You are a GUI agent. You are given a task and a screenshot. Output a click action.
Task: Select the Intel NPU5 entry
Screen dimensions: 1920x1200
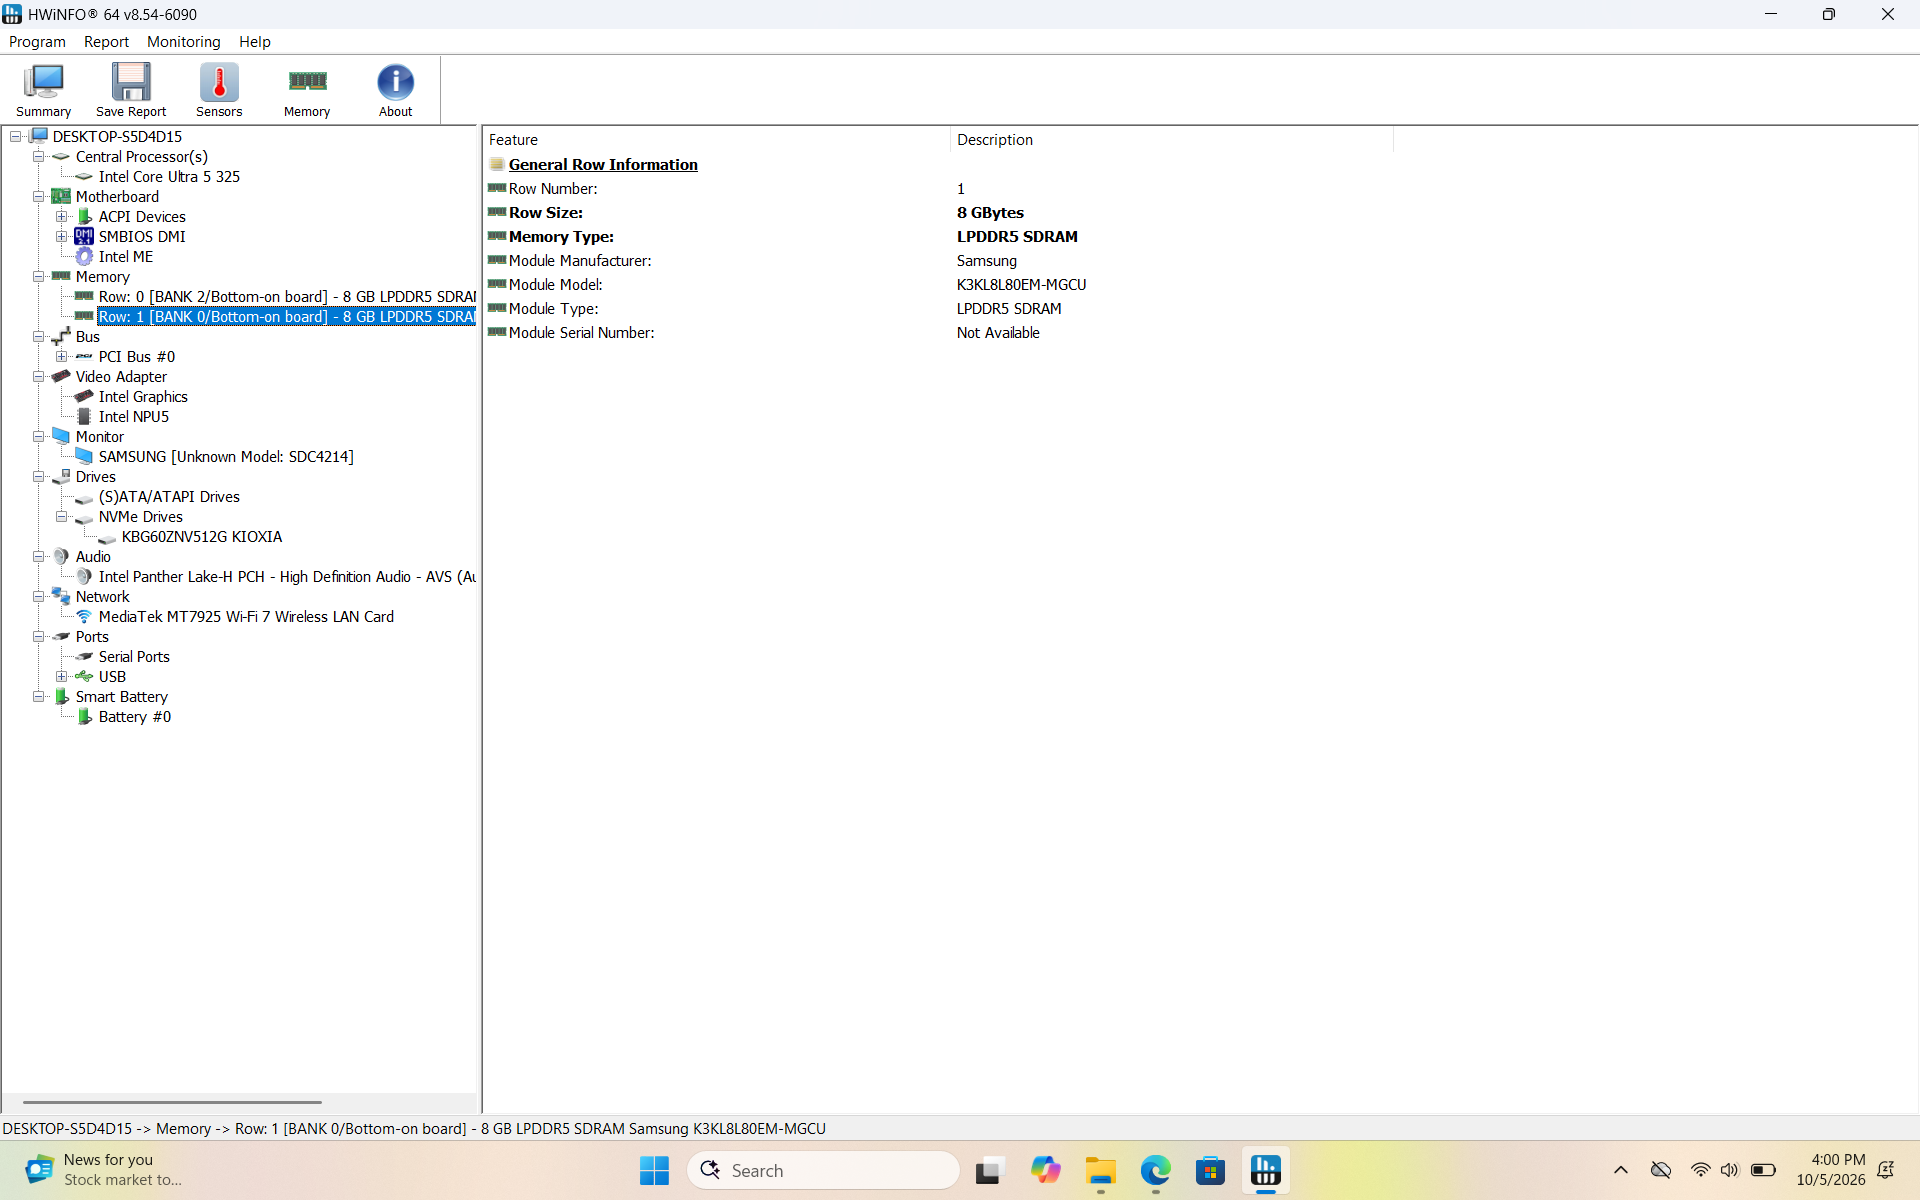point(133,417)
